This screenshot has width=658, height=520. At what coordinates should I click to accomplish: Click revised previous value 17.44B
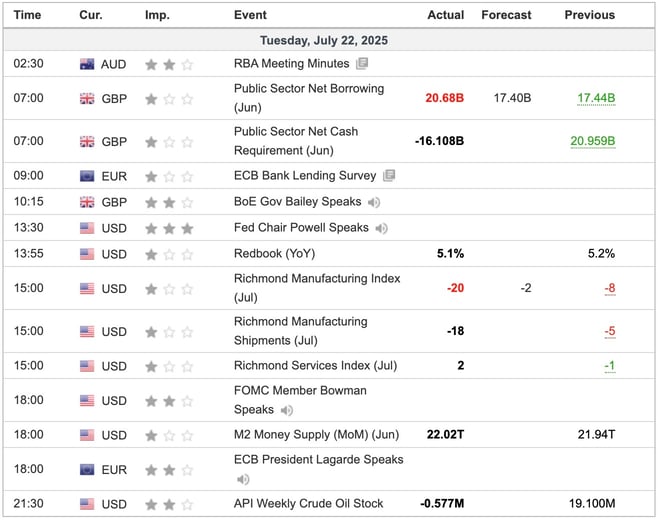pyautogui.click(x=596, y=98)
